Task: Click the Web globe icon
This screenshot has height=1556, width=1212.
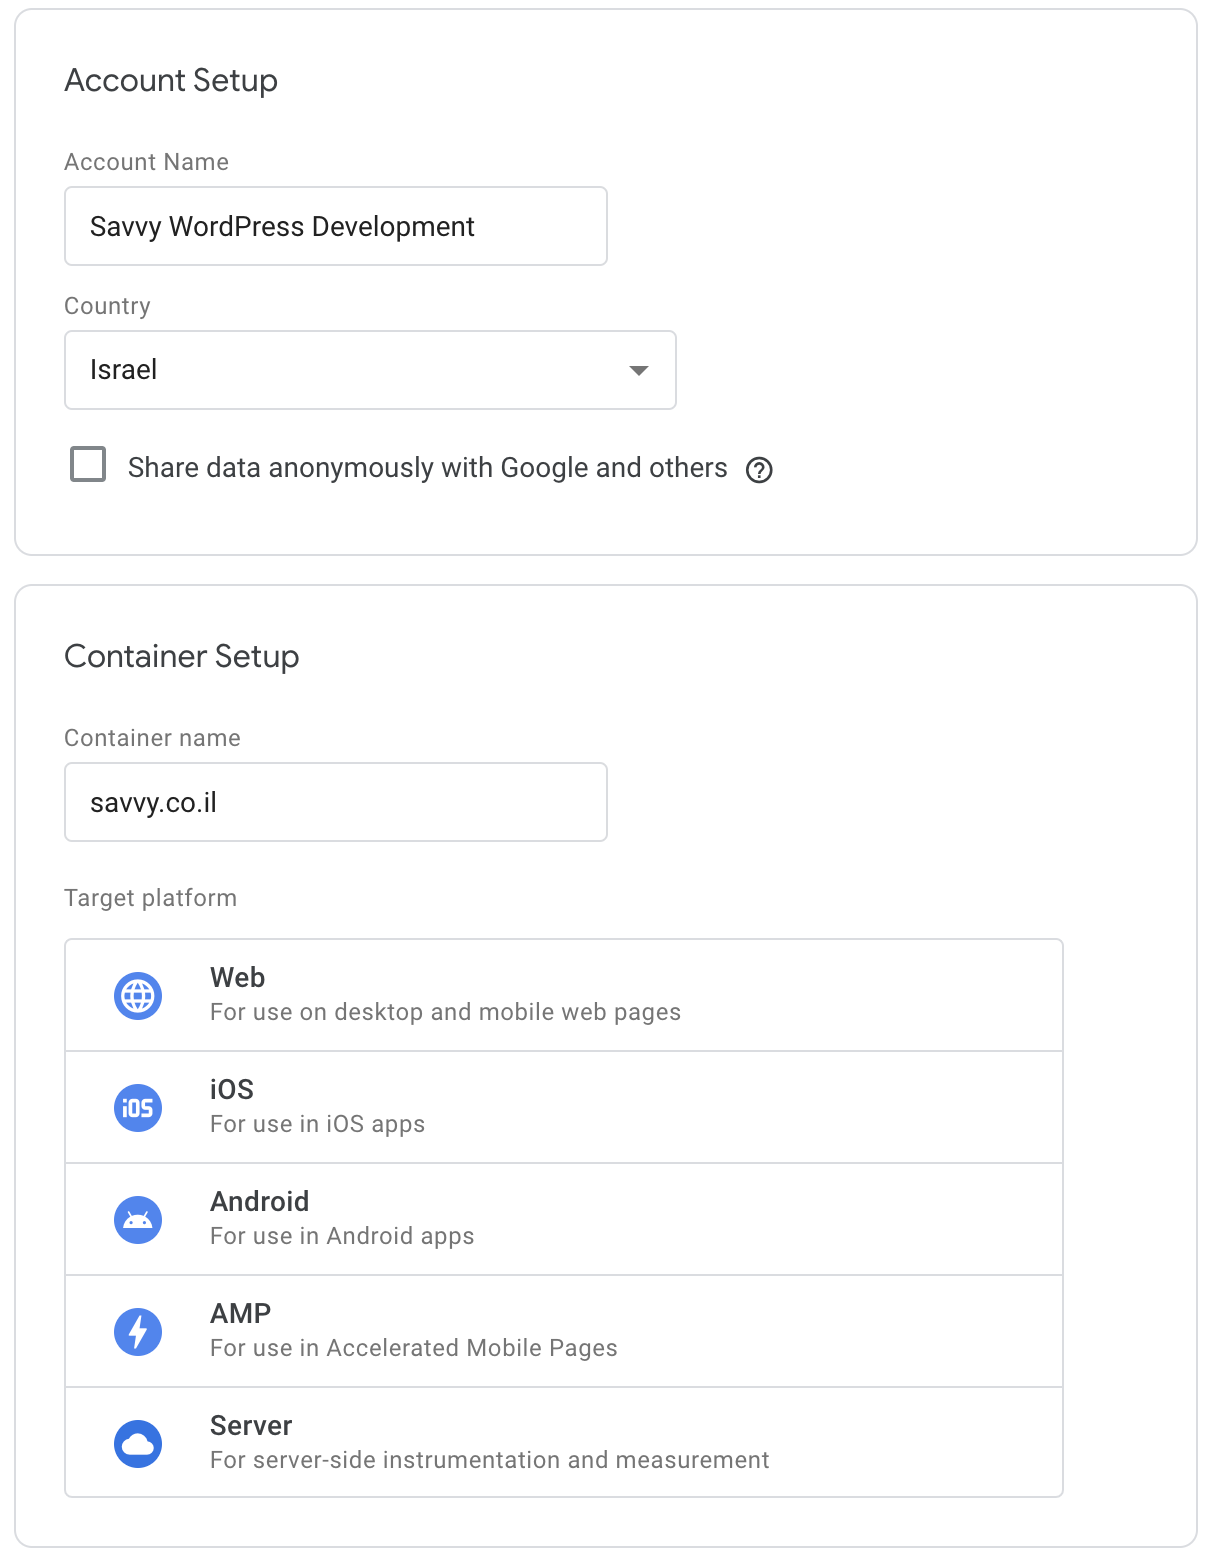Action: point(138,996)
